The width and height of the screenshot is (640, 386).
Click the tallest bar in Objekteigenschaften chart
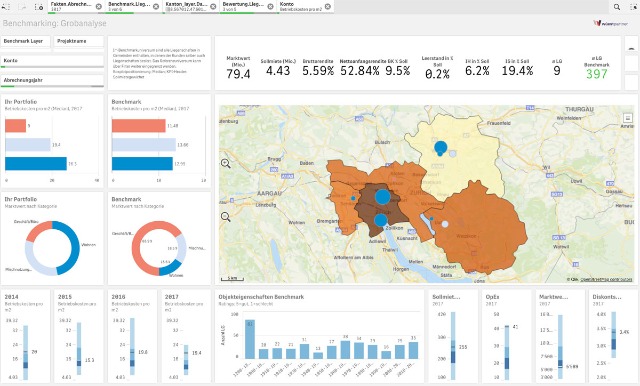click(x=250, y=339)
